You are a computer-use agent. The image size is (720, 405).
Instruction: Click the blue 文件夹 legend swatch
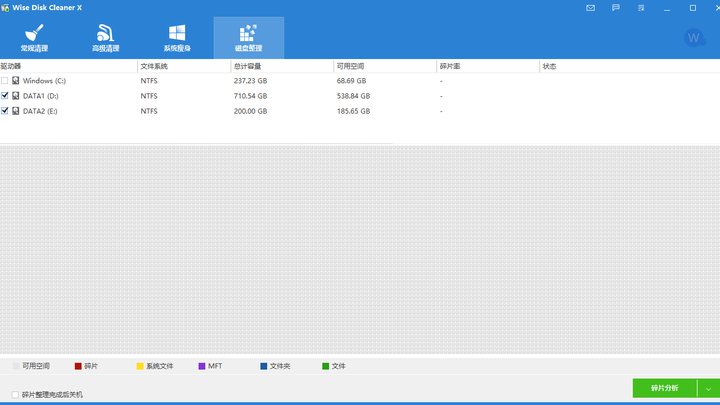click(264, 366)
